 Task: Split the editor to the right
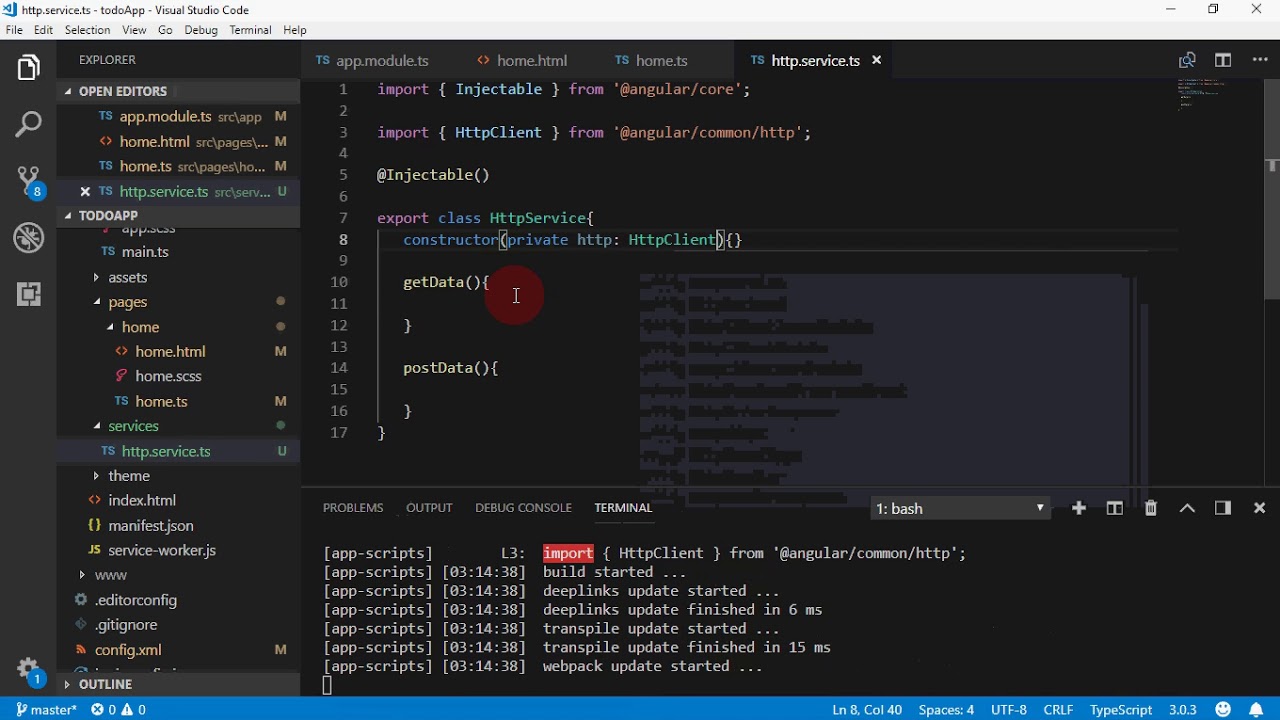tap(1223, 61)
